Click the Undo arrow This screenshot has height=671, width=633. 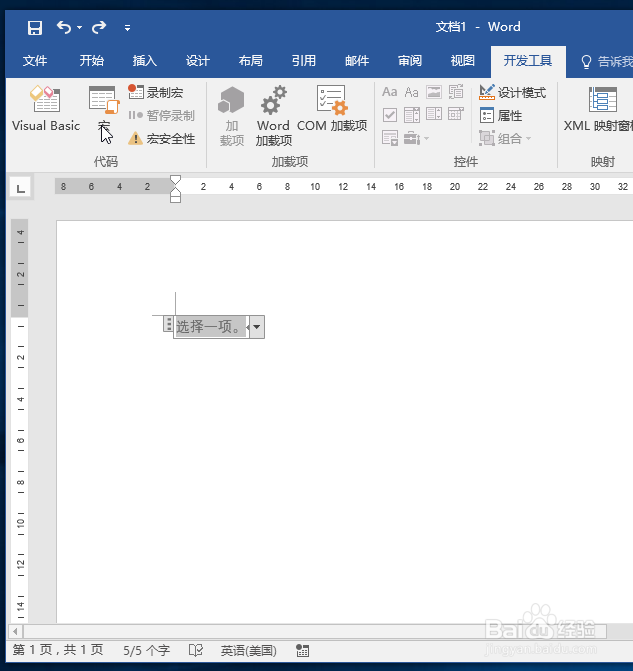coord(64,27)
